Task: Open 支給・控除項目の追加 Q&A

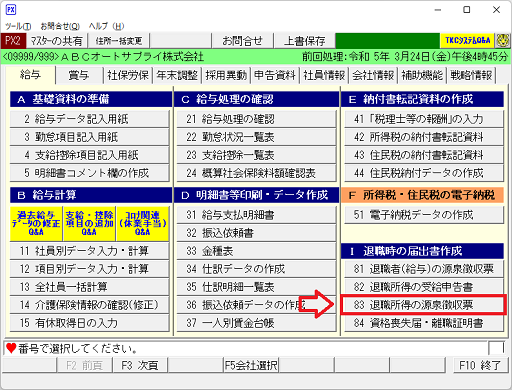Action: click(x=89, y=224)
